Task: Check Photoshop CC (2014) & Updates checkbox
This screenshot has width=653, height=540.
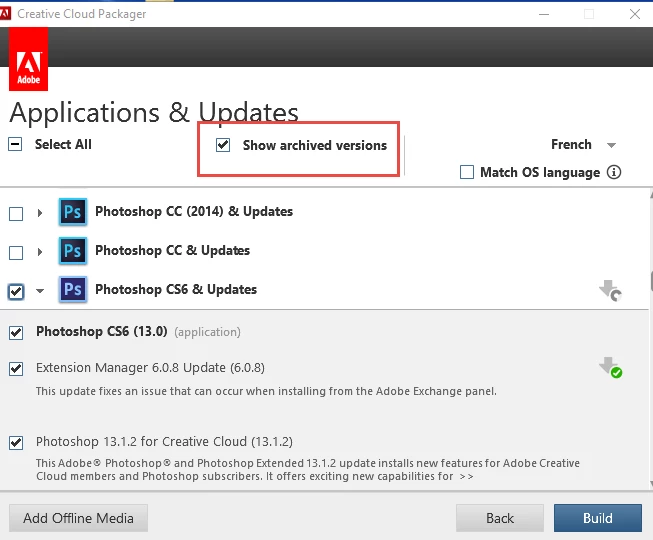Action: click(16, 214)
